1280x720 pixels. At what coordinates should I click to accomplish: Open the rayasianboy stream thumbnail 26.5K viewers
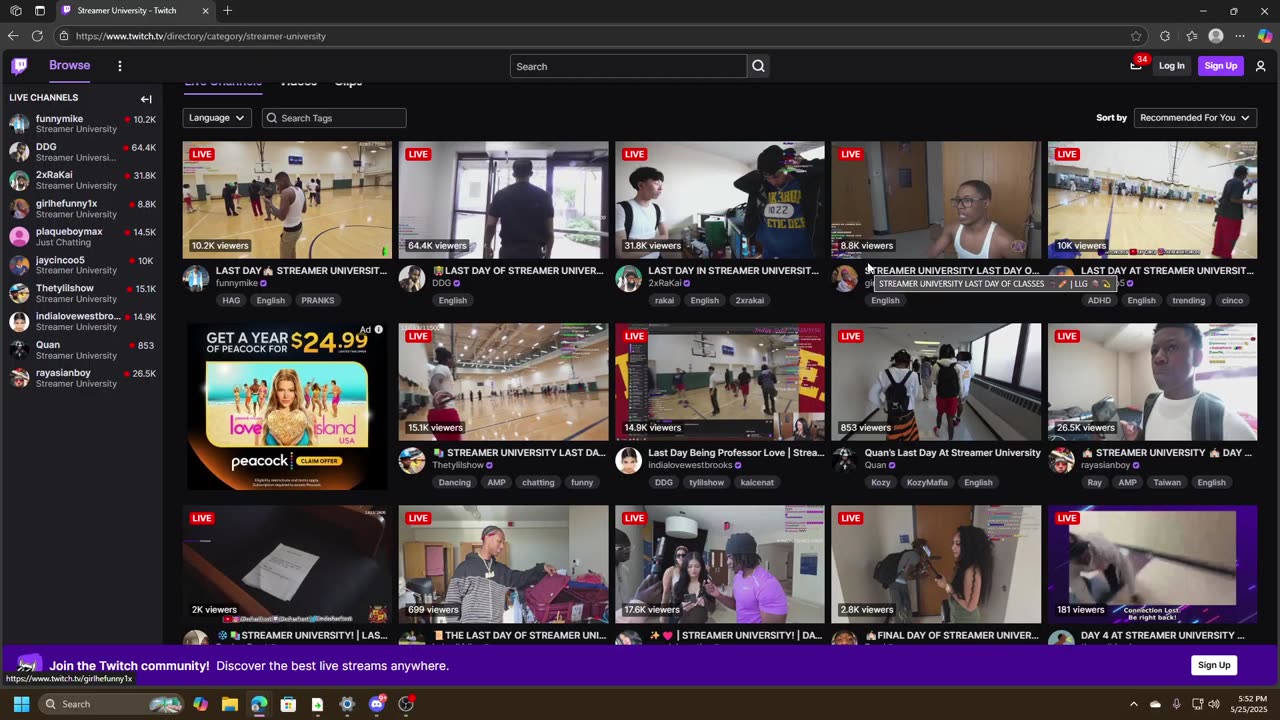point(1152,382)
